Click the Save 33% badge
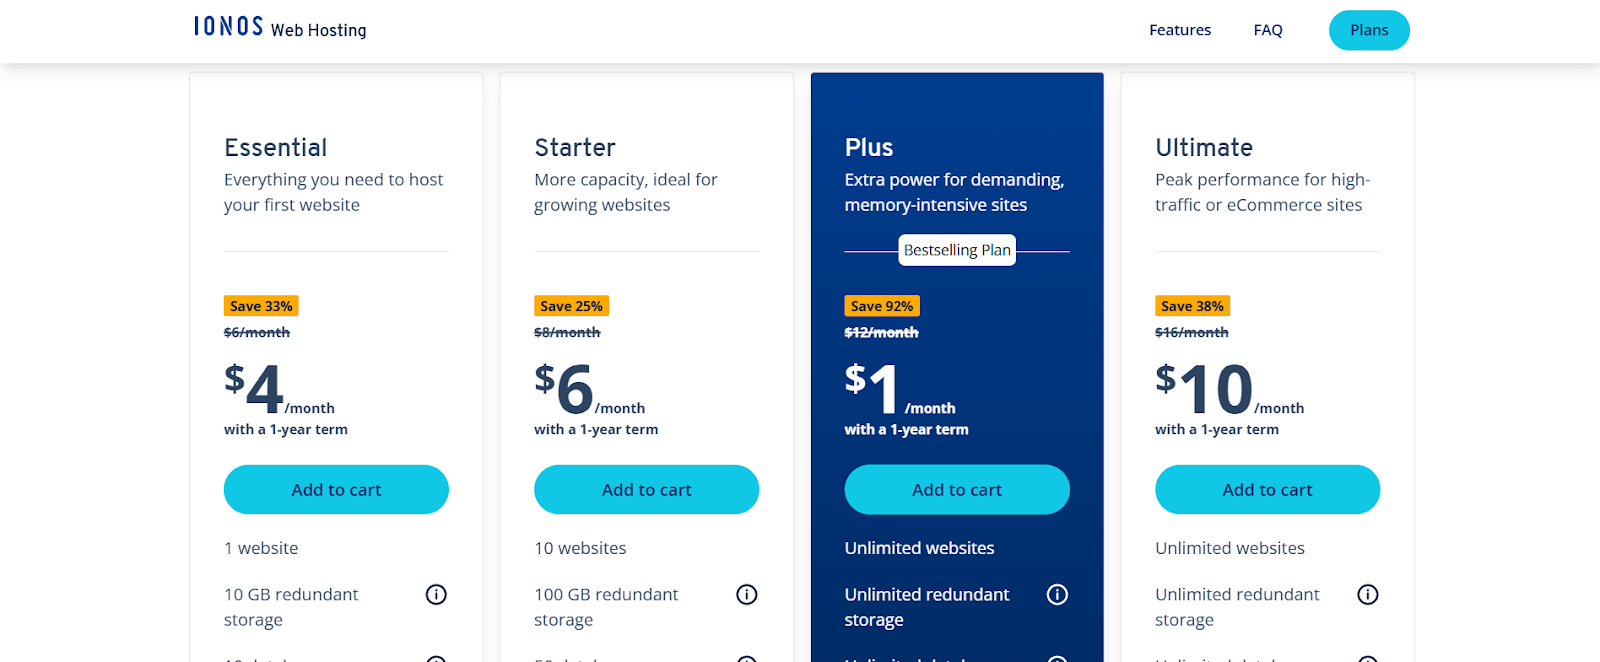Image resolution: width=1600 pixels, height=662 pixels. [x=261, y=306]
